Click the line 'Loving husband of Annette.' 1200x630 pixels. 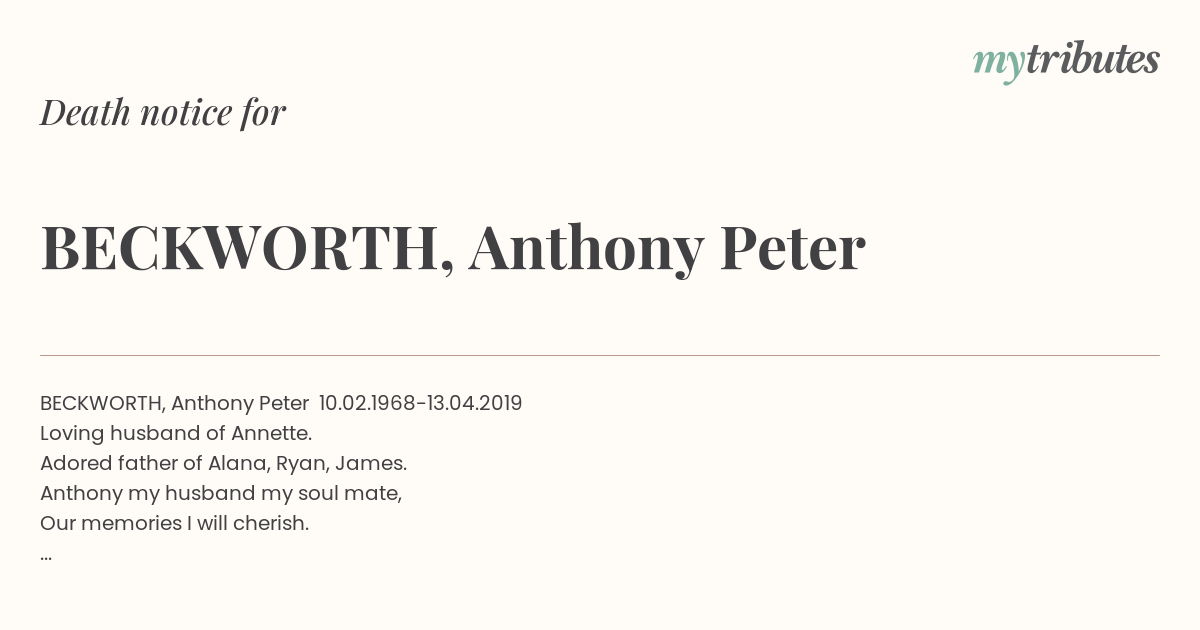(x=176, y=433)
